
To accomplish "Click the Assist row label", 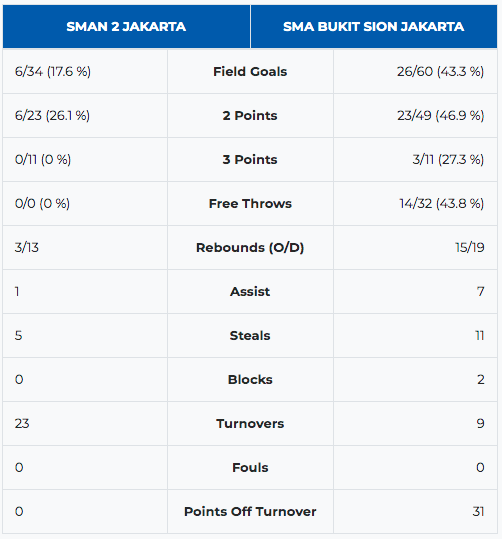I will coord(250,292).
